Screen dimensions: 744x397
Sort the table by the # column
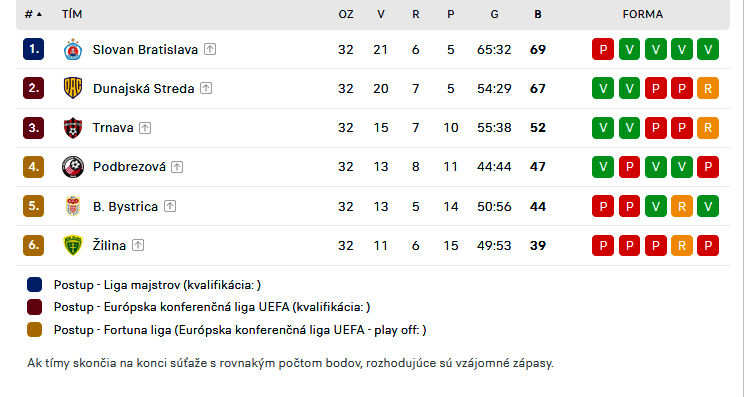coord(33,14)
